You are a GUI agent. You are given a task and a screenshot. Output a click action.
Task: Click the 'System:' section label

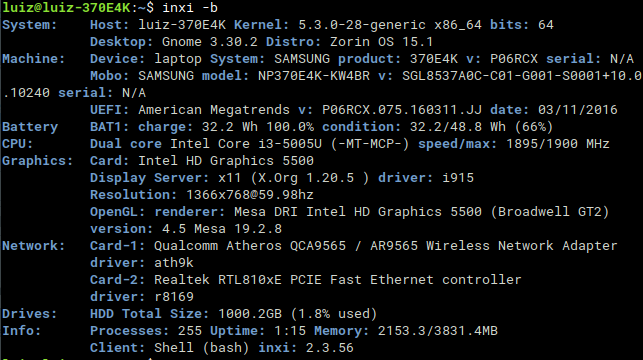pos(30,25)
